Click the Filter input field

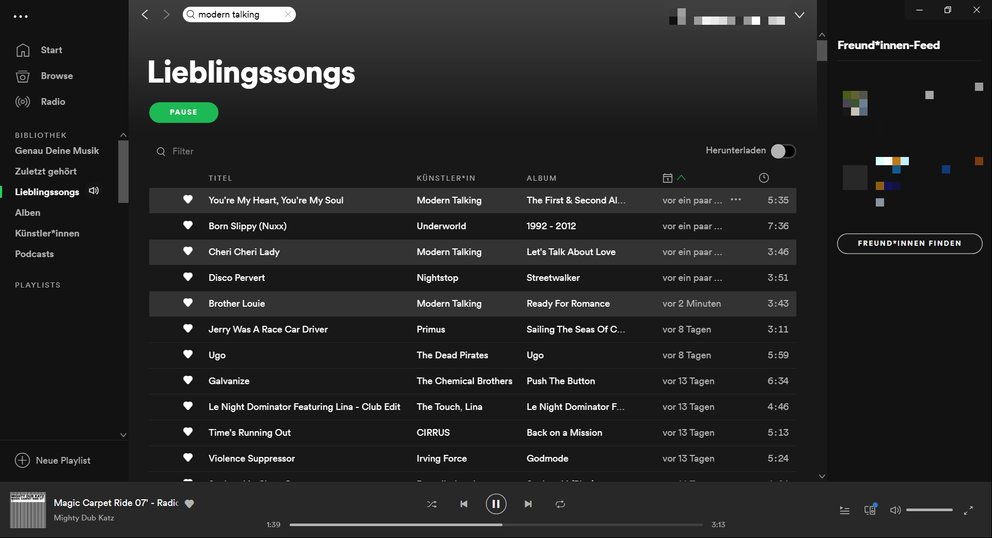pyautogui.click(x=183, y=151)
